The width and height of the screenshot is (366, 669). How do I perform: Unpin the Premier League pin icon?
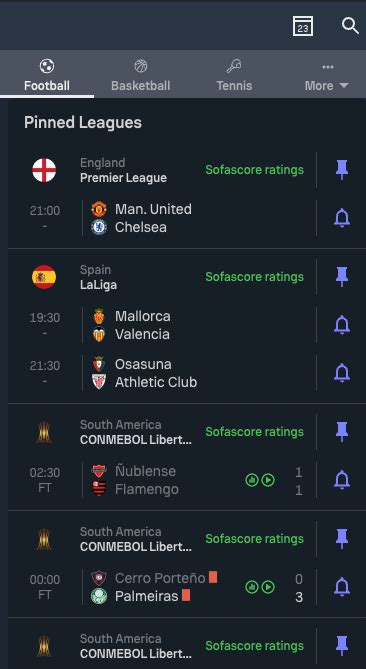pos(342,170)
